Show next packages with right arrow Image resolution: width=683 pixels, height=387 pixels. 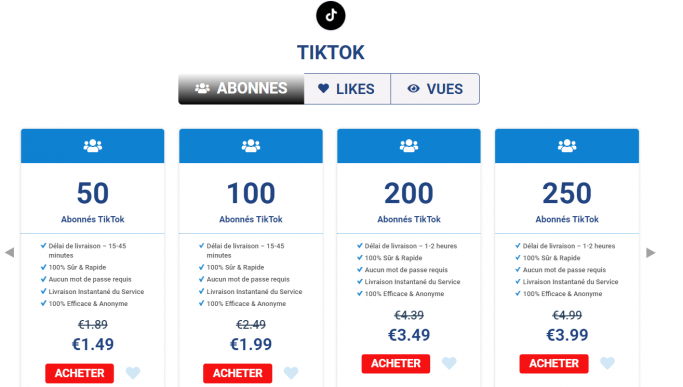point(651,253)
